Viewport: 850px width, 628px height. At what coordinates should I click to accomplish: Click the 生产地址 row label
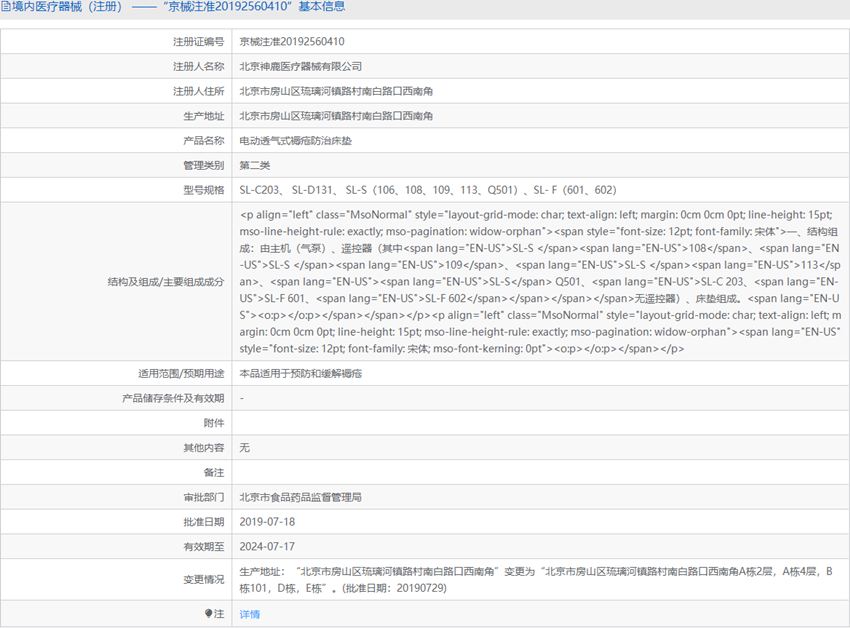point(203,116)
